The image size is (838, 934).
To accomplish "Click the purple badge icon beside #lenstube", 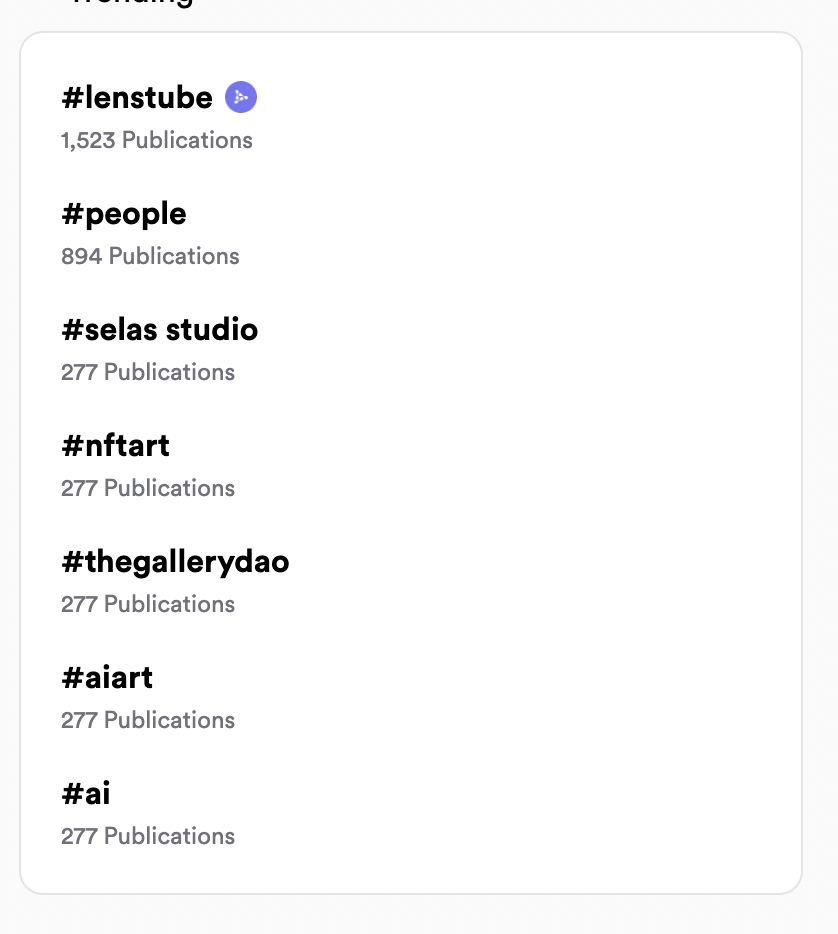I will coord(241,97).
